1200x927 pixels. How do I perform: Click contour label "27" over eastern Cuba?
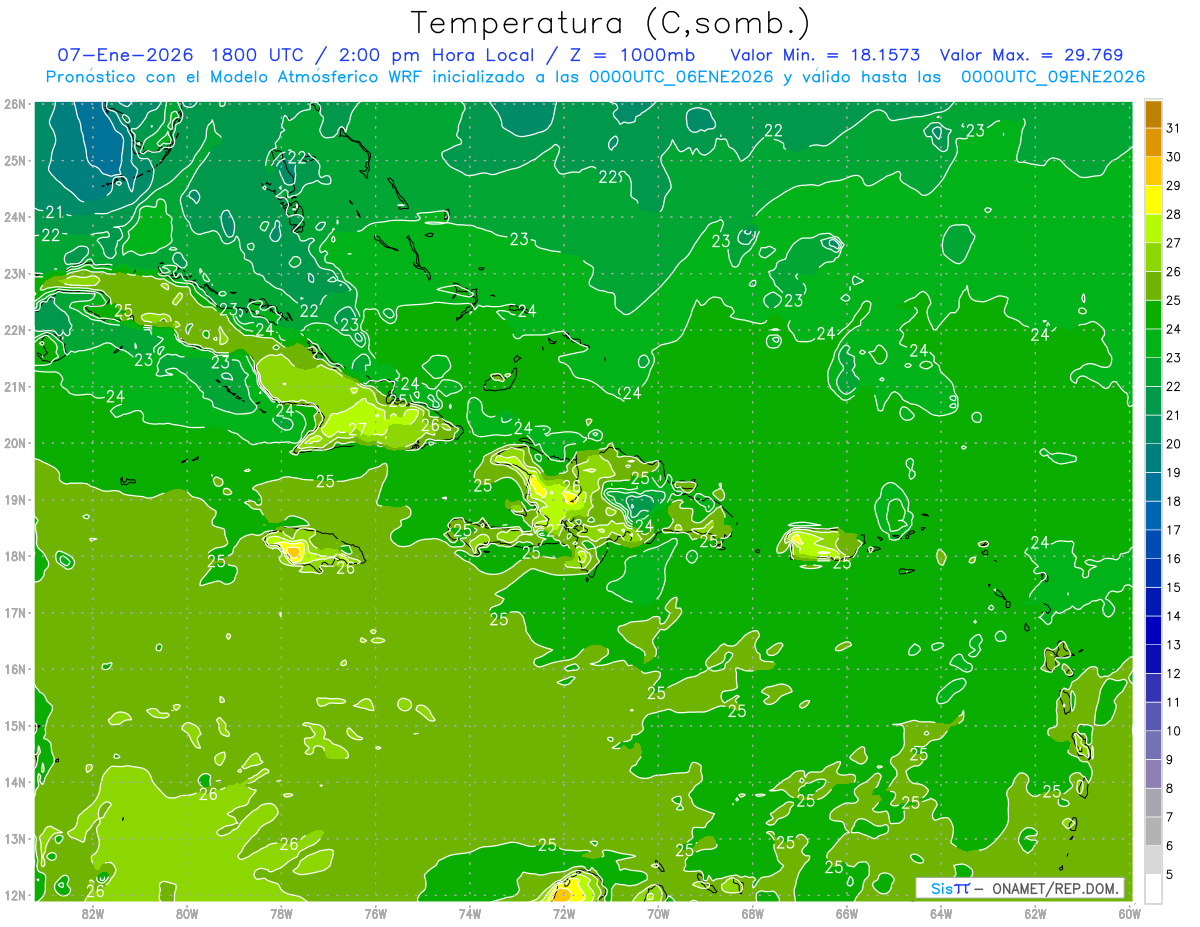tap(357, 429)
